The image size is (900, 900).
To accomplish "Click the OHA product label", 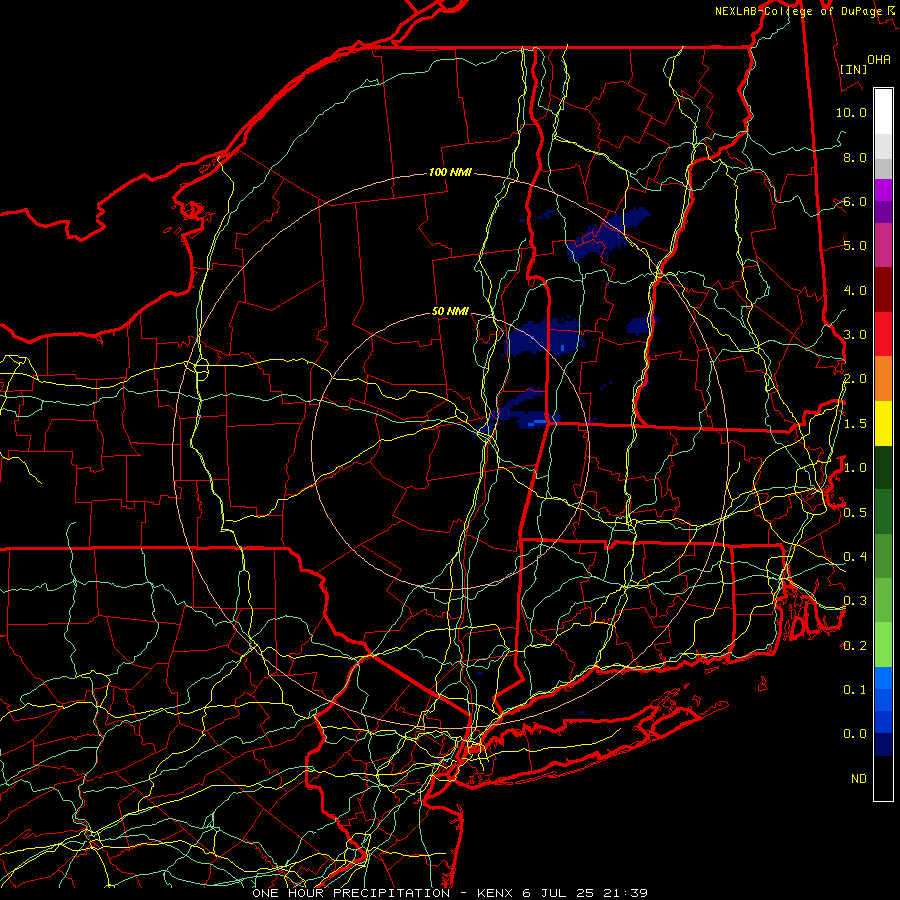I will 878,59.
